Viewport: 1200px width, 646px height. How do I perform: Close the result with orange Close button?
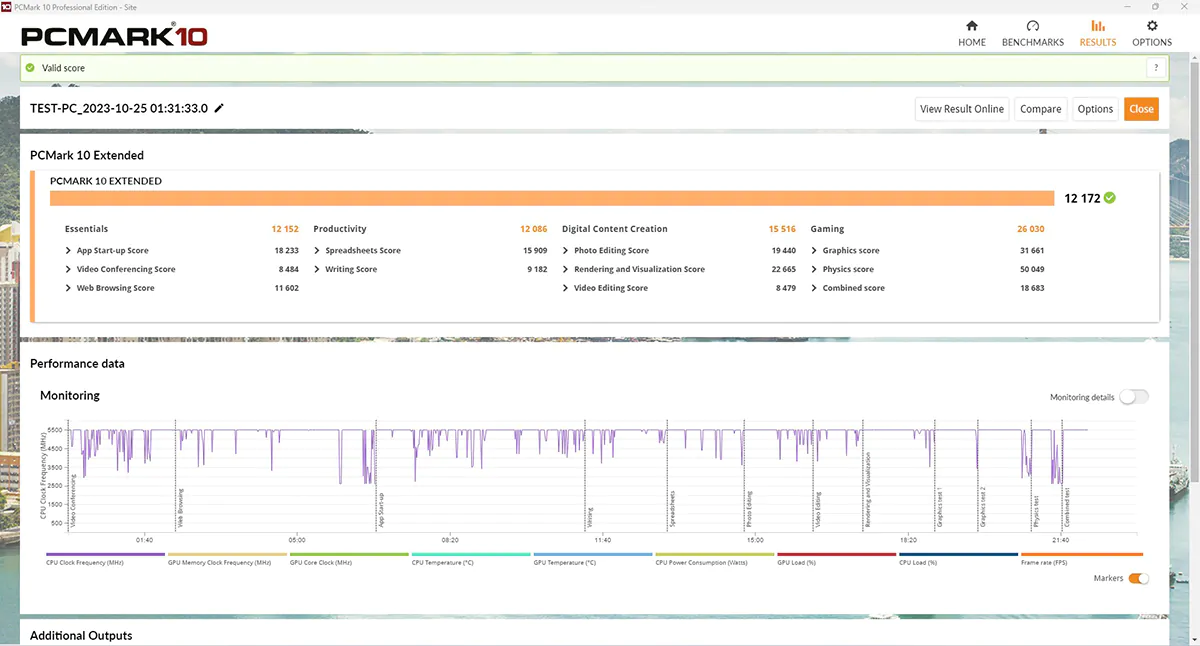(1141, 109)
